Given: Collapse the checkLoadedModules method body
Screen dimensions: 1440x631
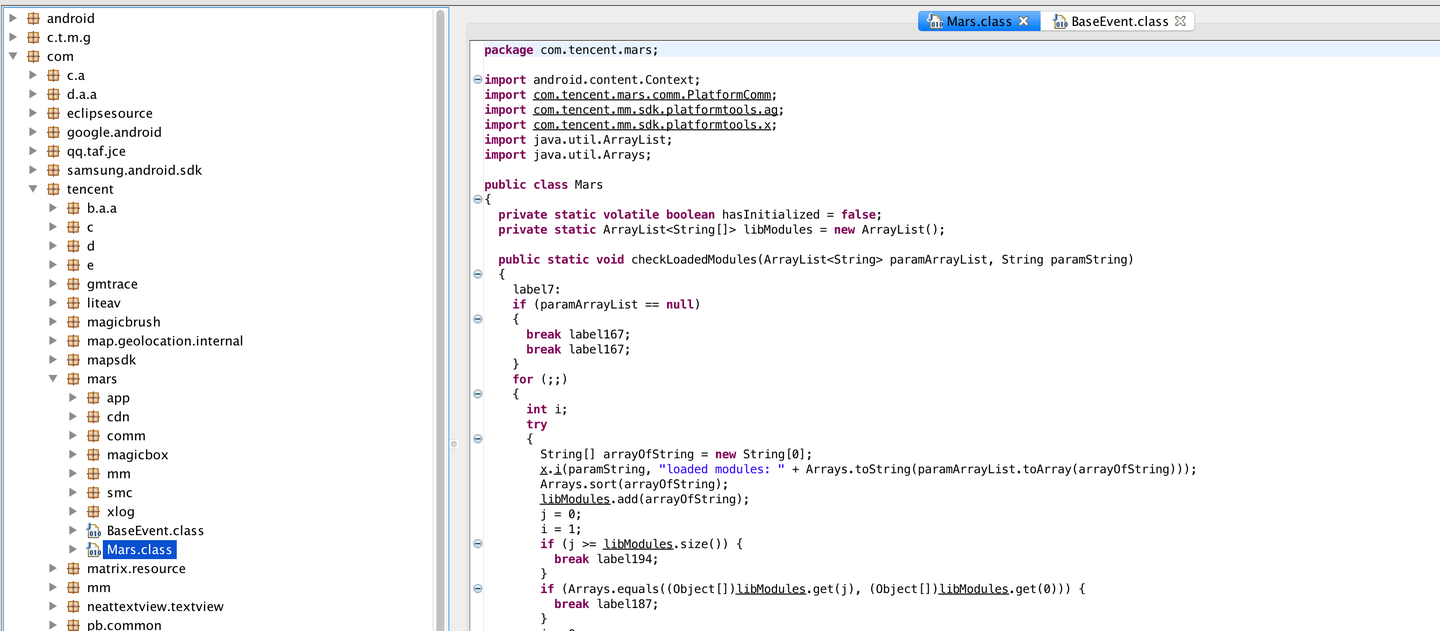Looking at the screenshot, I should 477,273.
